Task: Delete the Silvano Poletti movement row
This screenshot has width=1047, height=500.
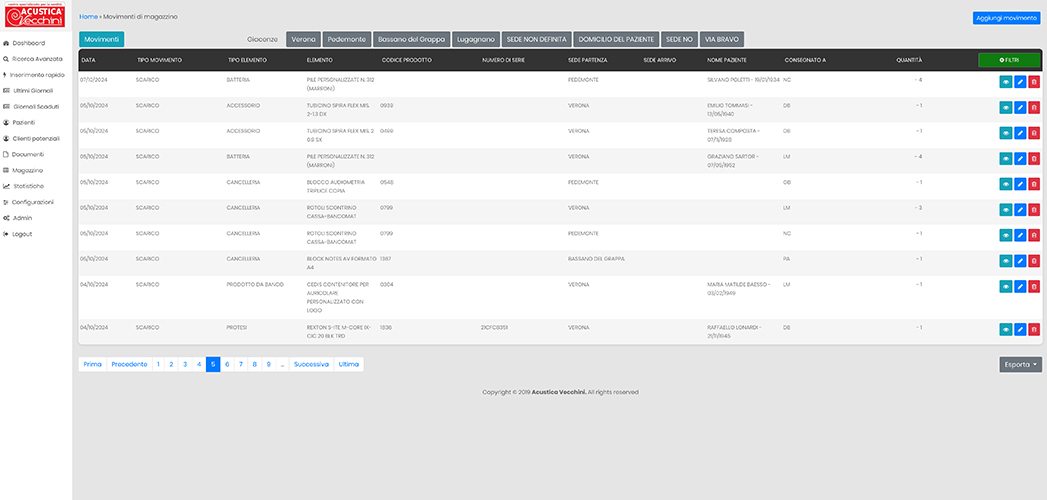Action: click(1034, 82)
